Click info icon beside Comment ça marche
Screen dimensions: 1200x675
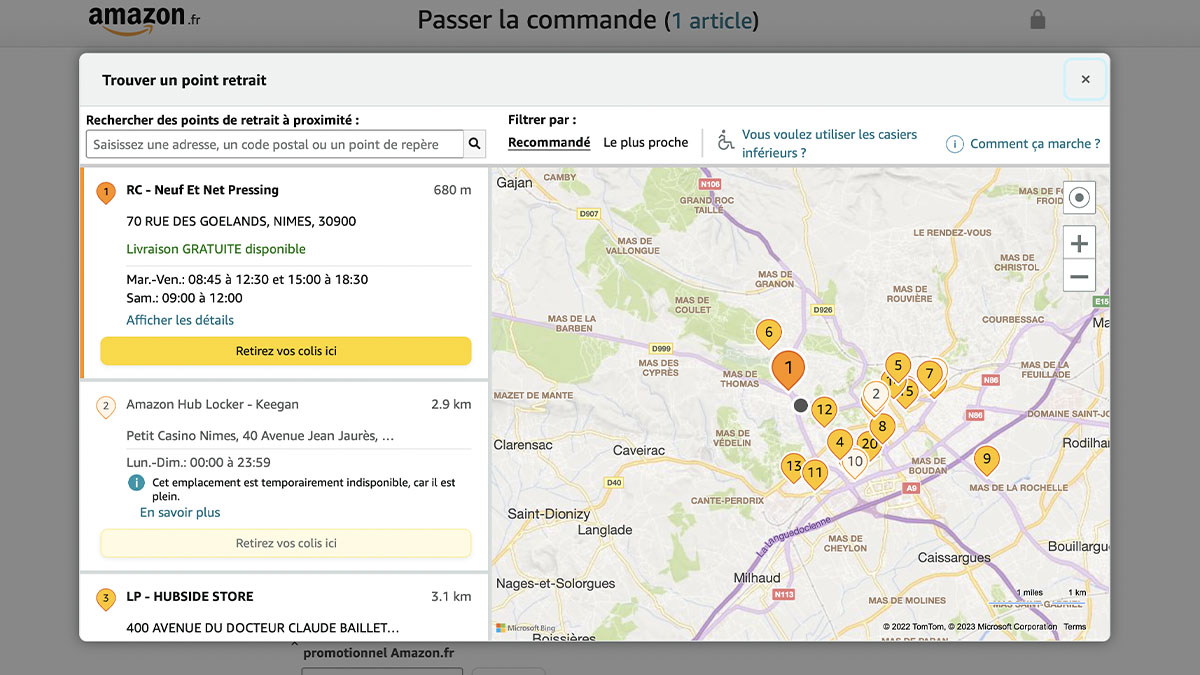pyautogui.click(x=955, y=144)
